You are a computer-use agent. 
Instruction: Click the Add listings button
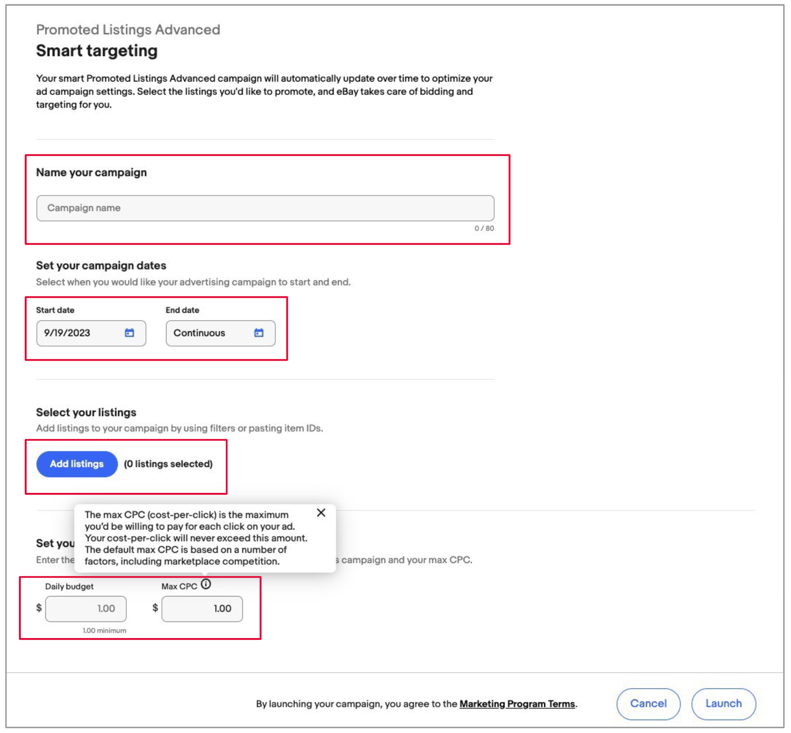77,464
